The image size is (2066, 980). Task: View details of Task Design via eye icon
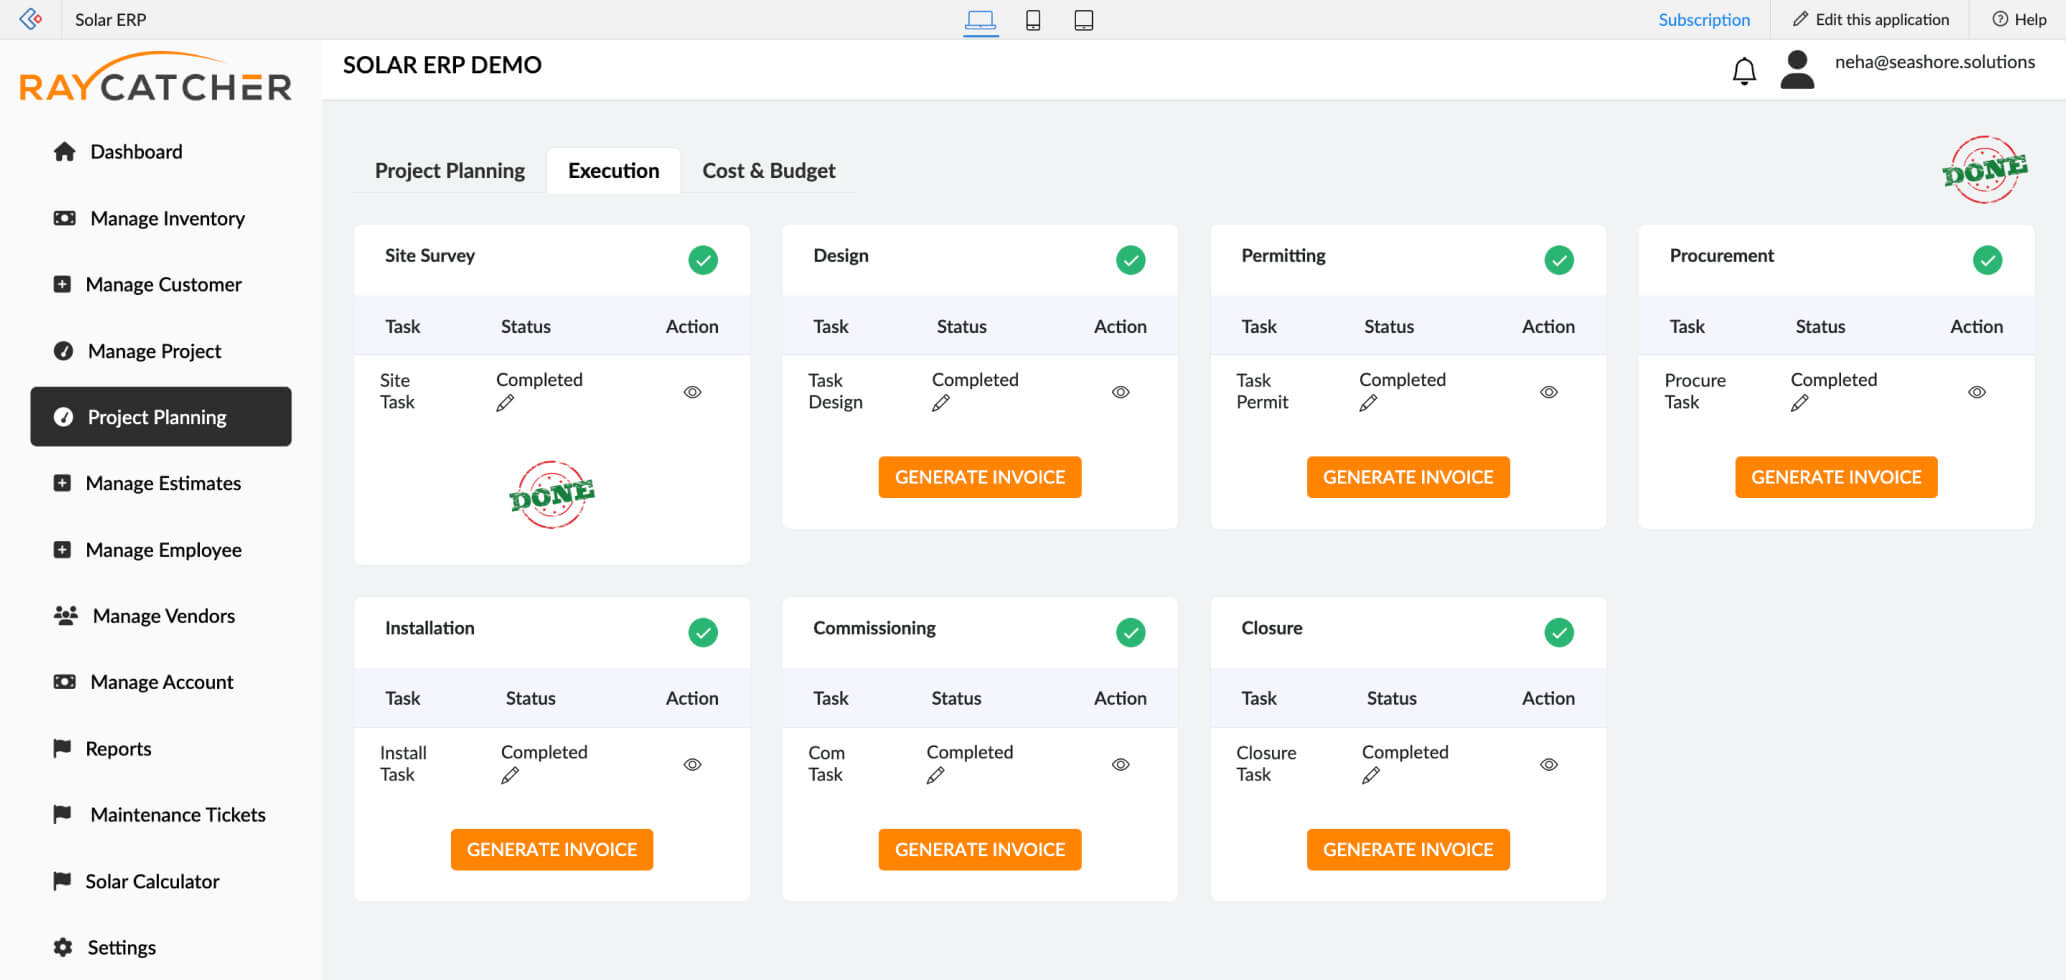pyautogui.click(x=1120, y=391)
